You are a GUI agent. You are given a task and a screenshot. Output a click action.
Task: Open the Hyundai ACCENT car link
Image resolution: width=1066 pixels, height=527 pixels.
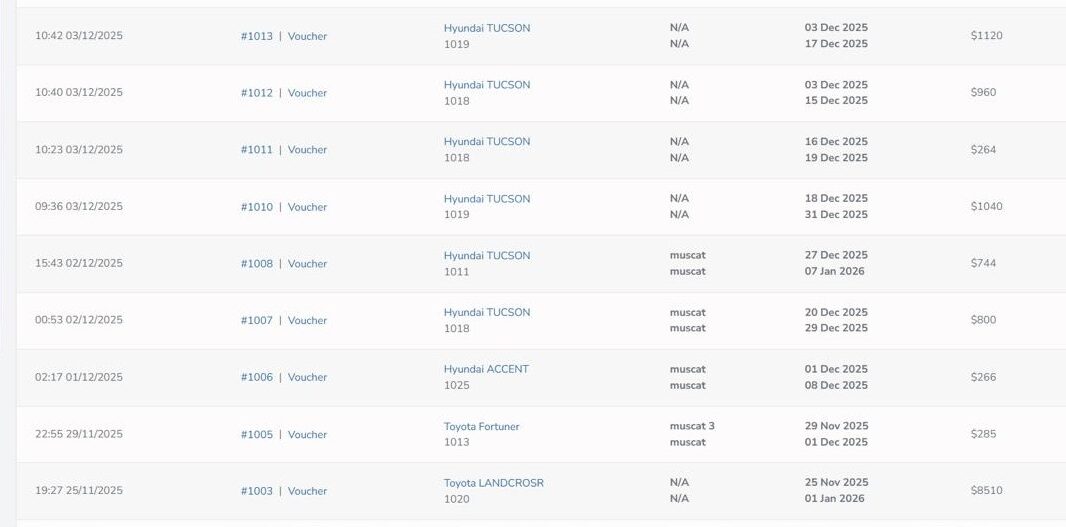pyautogui.click(x=486, y=369)
